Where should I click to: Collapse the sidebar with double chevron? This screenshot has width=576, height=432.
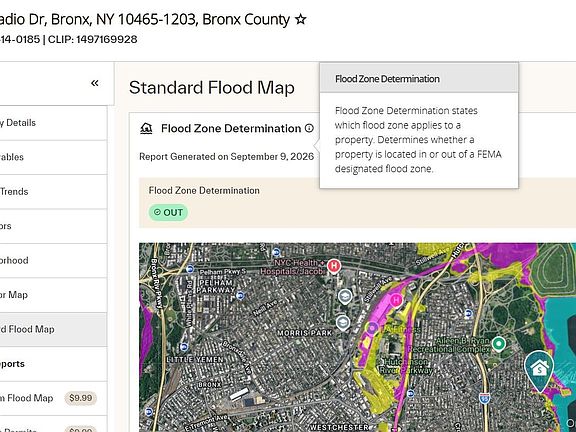pyautogui.click(x=95, y=83)
